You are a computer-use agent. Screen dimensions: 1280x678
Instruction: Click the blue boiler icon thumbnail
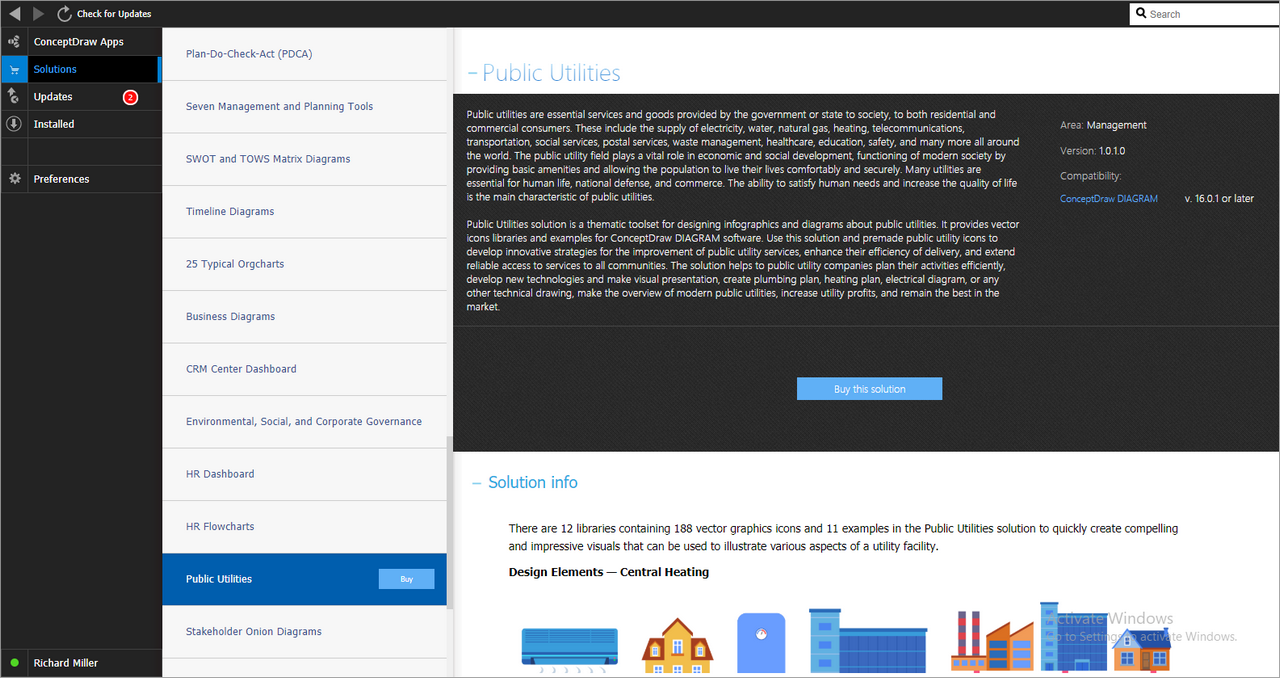point(761,642)
